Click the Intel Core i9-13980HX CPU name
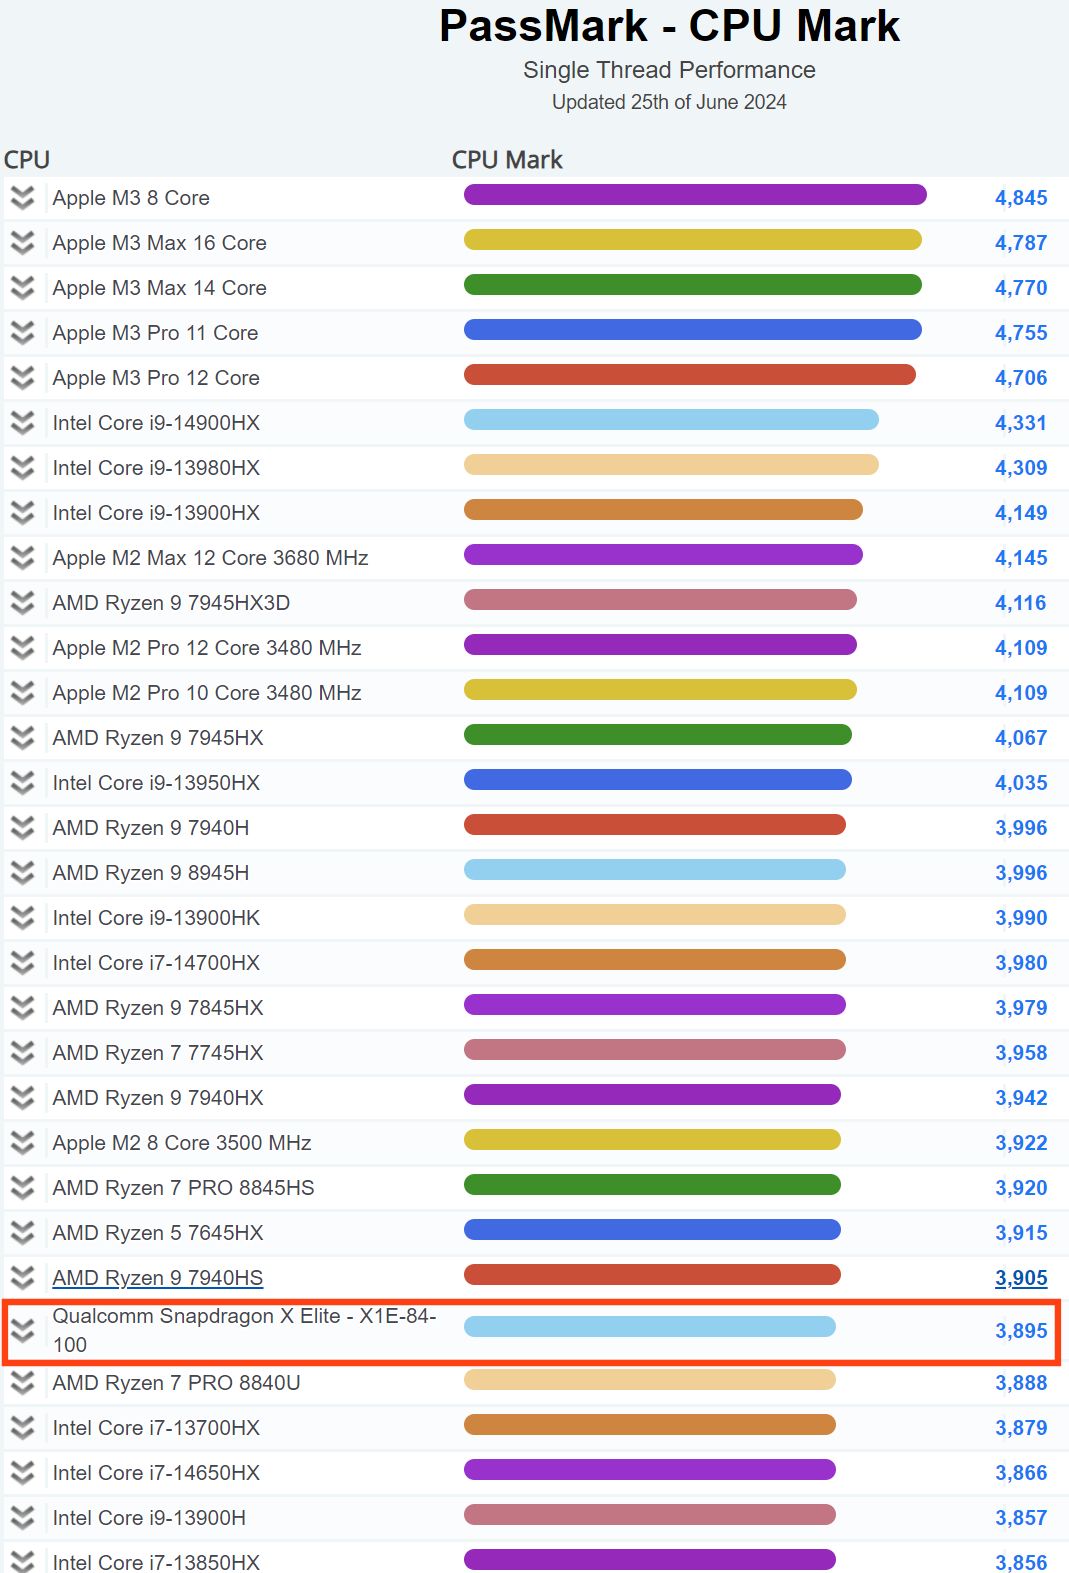The image size is (1069, 1573). click(156, 468)
